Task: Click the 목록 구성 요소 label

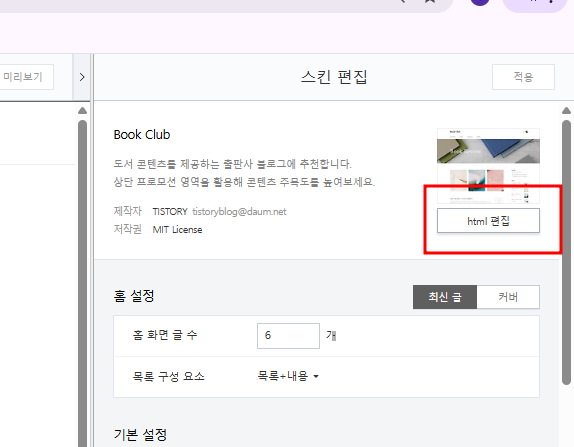Action: click(x=168, y=376)
